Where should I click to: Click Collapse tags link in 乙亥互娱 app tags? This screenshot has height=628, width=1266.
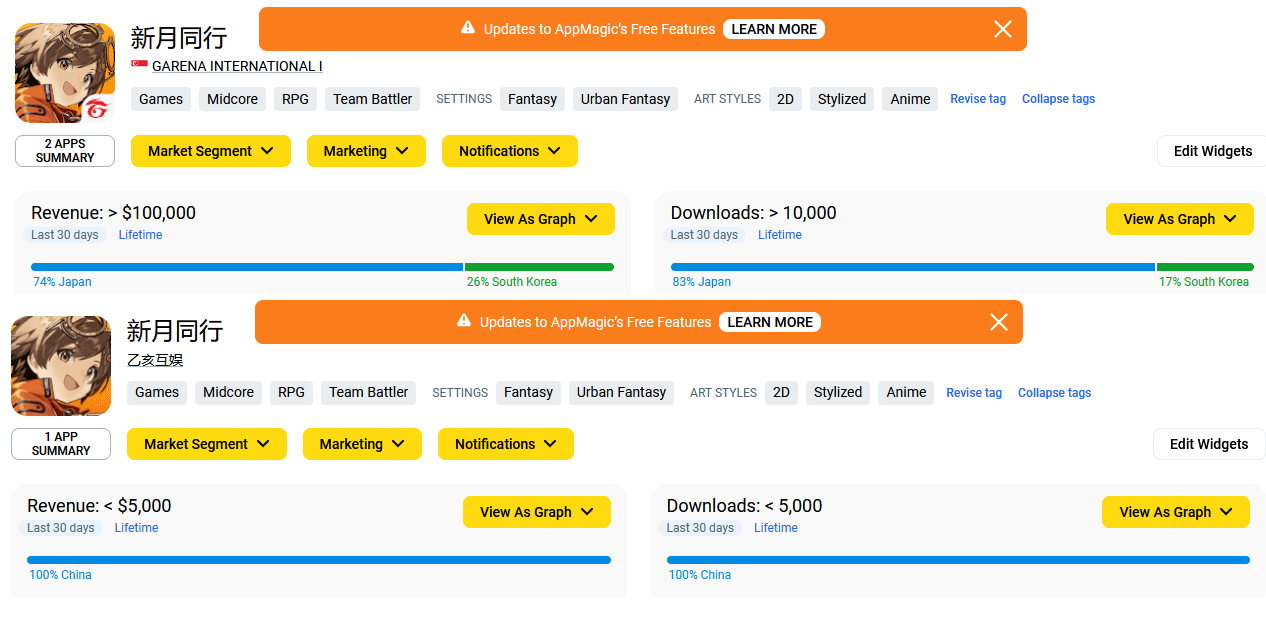coord(1054,393)
